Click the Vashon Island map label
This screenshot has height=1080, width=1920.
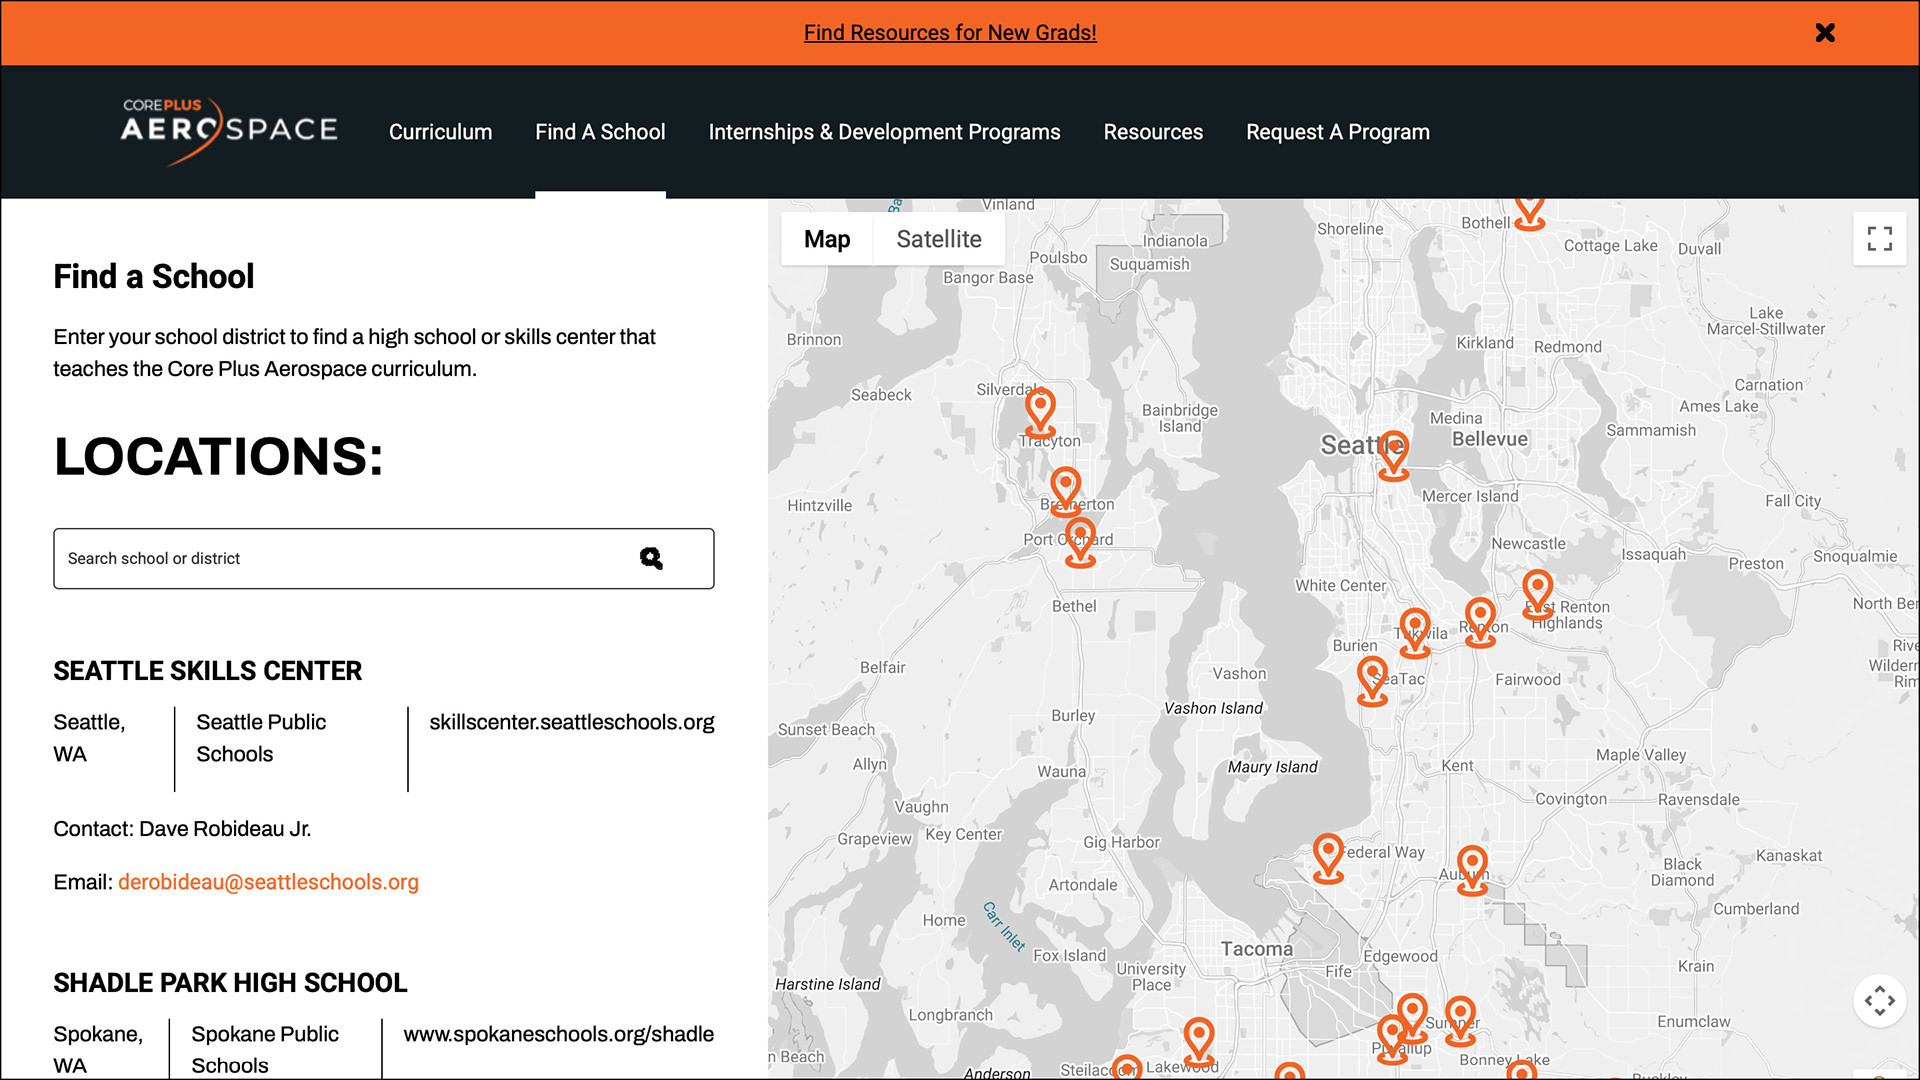click(x=1213, y=708)
